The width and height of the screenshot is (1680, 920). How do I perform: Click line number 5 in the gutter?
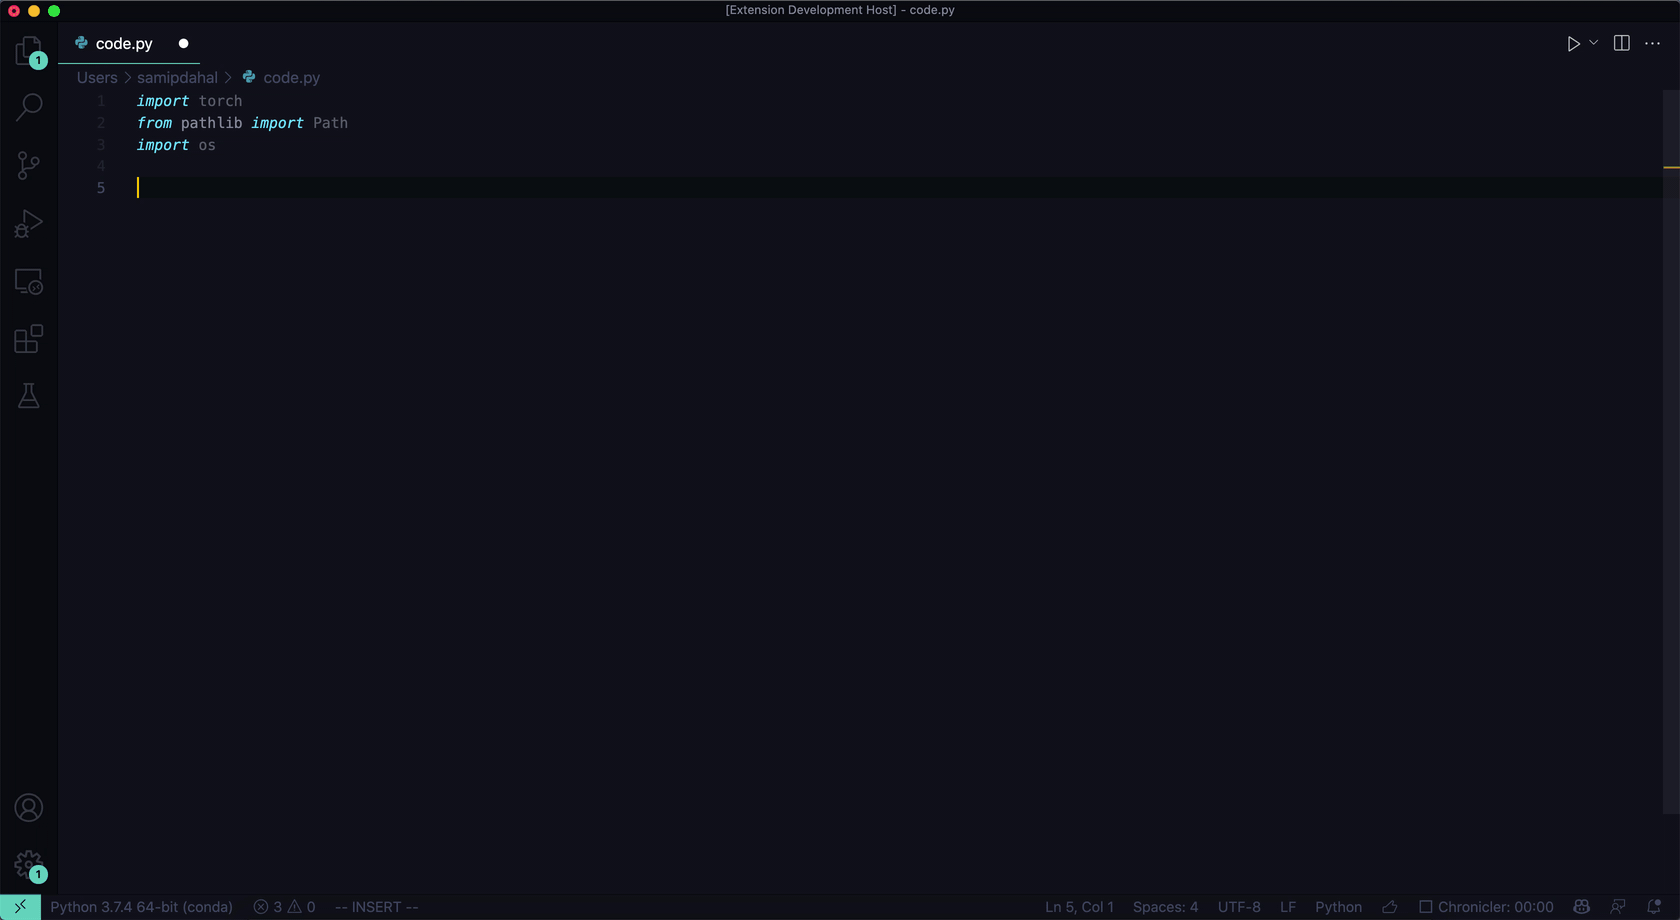coord(101,188)
